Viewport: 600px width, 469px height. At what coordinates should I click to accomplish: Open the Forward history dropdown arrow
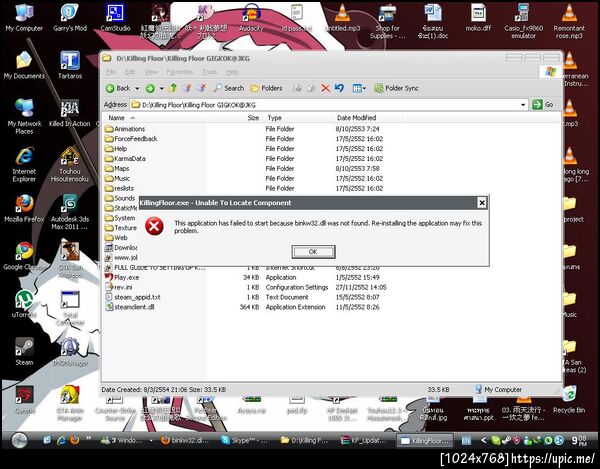(161, 88)
